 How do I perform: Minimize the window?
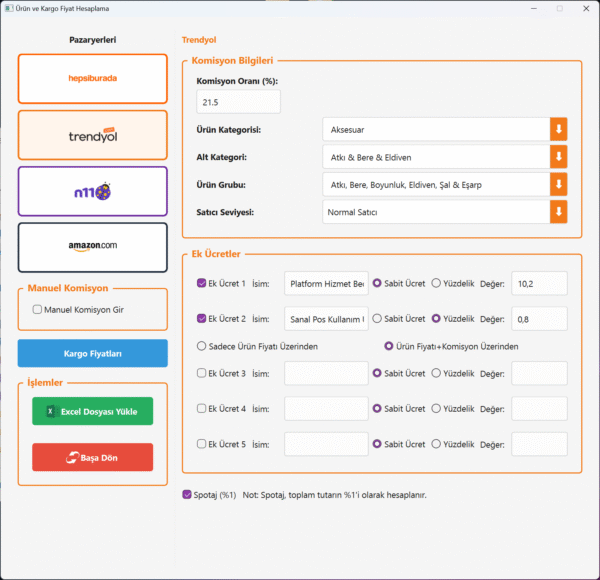(x=534, y=8)
